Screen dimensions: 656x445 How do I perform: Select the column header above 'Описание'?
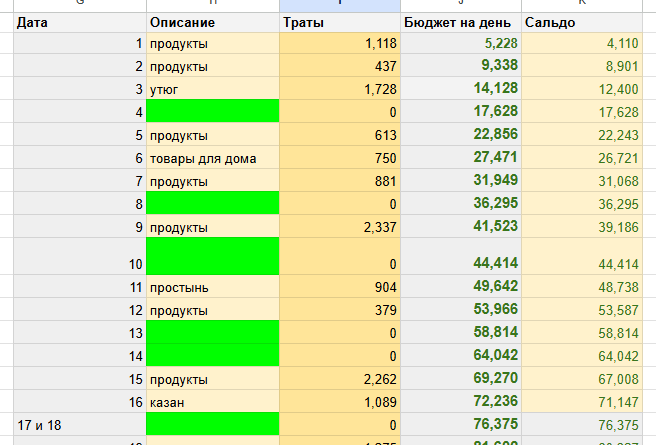(213, 5)
